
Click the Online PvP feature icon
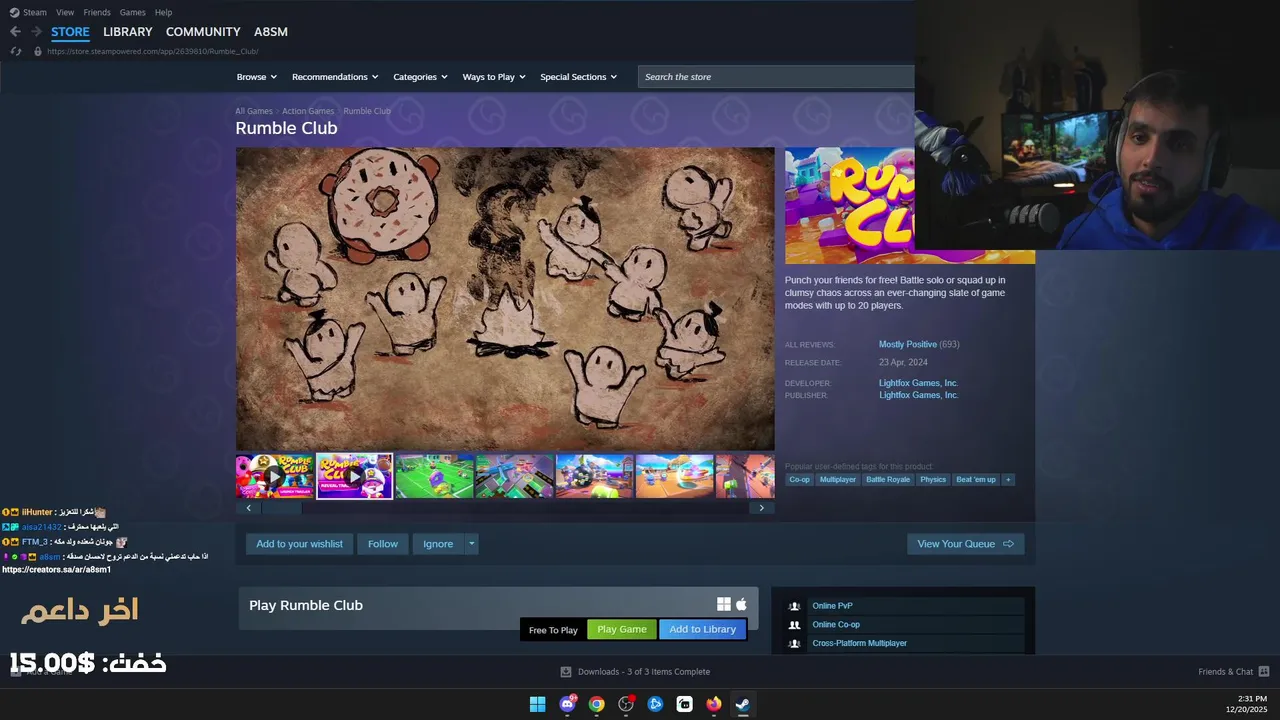click(794, 606)
